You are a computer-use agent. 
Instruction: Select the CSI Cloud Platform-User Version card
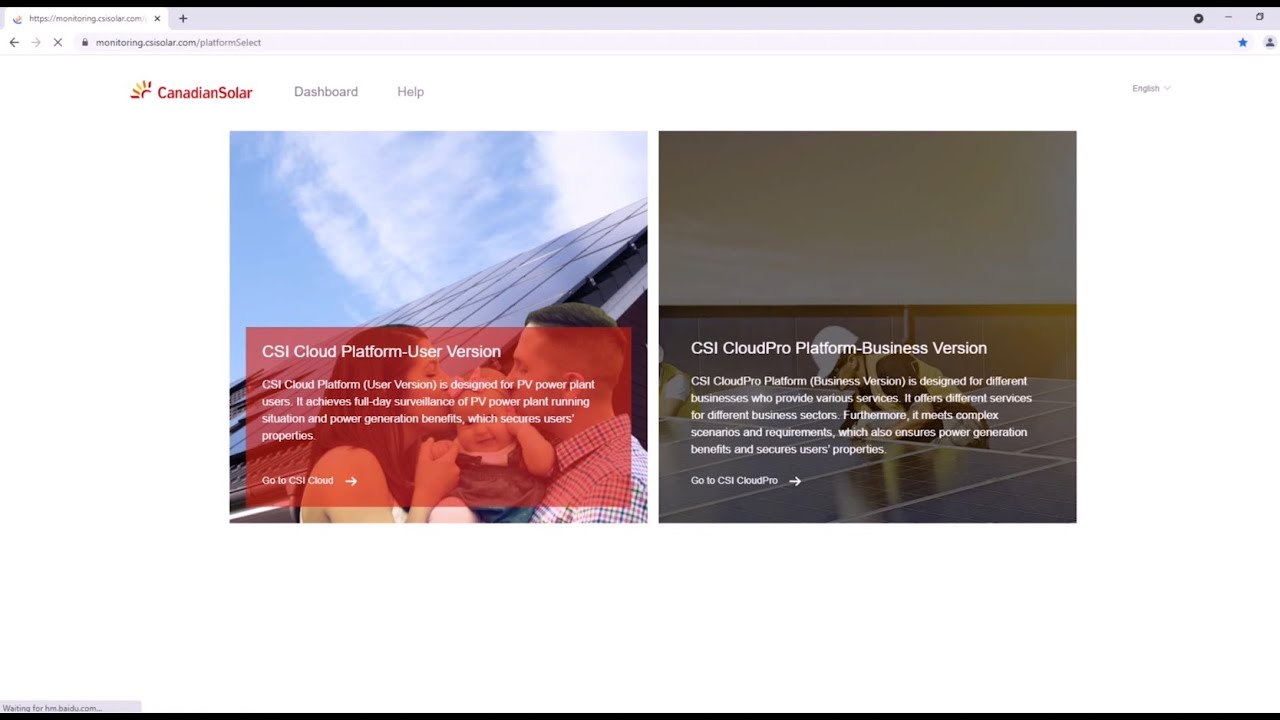tap(438, 327)
